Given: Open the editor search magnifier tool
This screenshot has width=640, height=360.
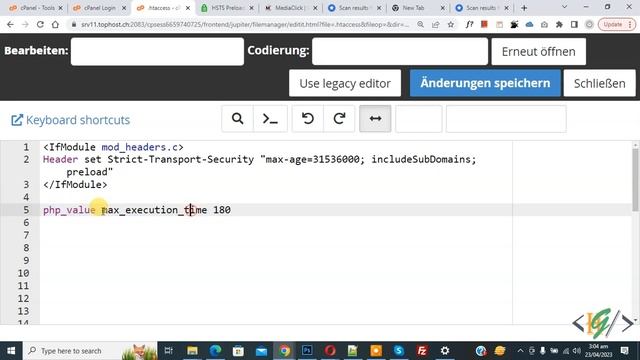Looking at the screenshot, I should pos(238,119).
